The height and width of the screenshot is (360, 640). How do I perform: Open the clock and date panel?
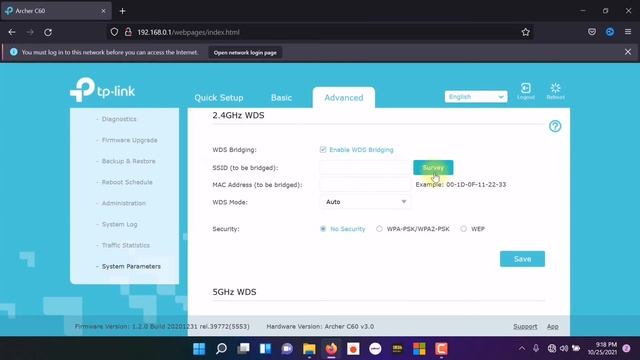(602, 348)
